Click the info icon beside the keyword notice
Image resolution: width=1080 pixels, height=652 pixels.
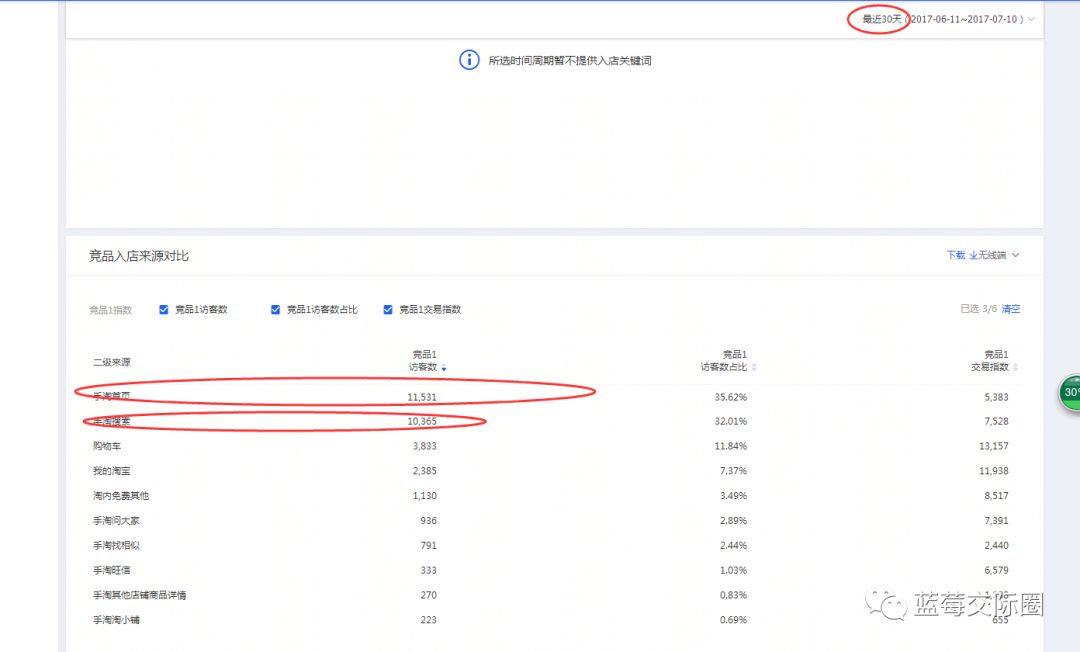[469, 60]
